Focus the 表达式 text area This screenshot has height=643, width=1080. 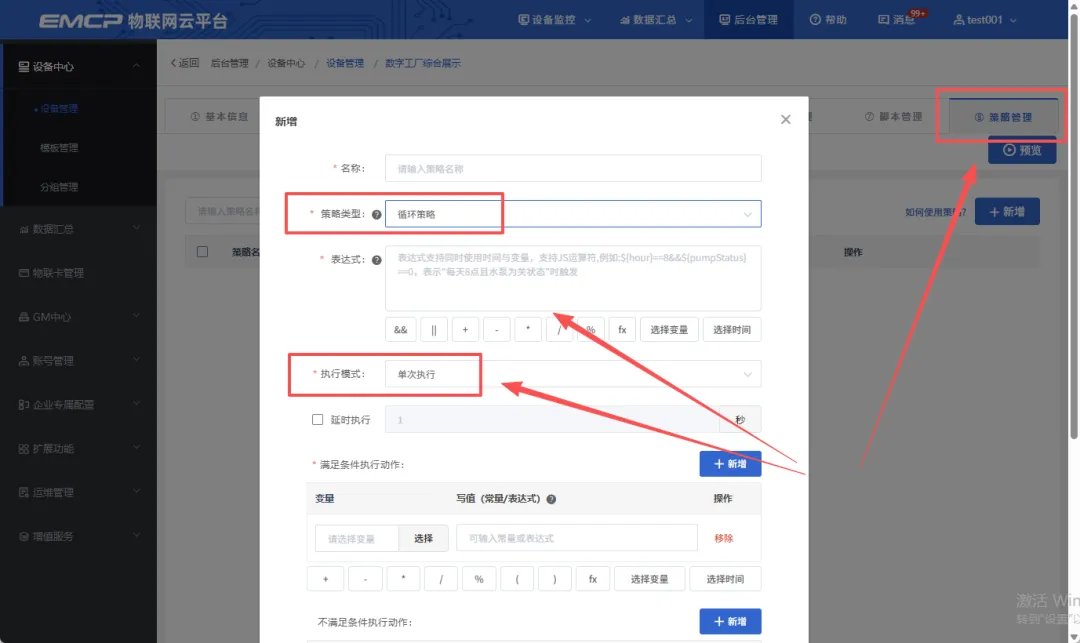click(573, 278)
